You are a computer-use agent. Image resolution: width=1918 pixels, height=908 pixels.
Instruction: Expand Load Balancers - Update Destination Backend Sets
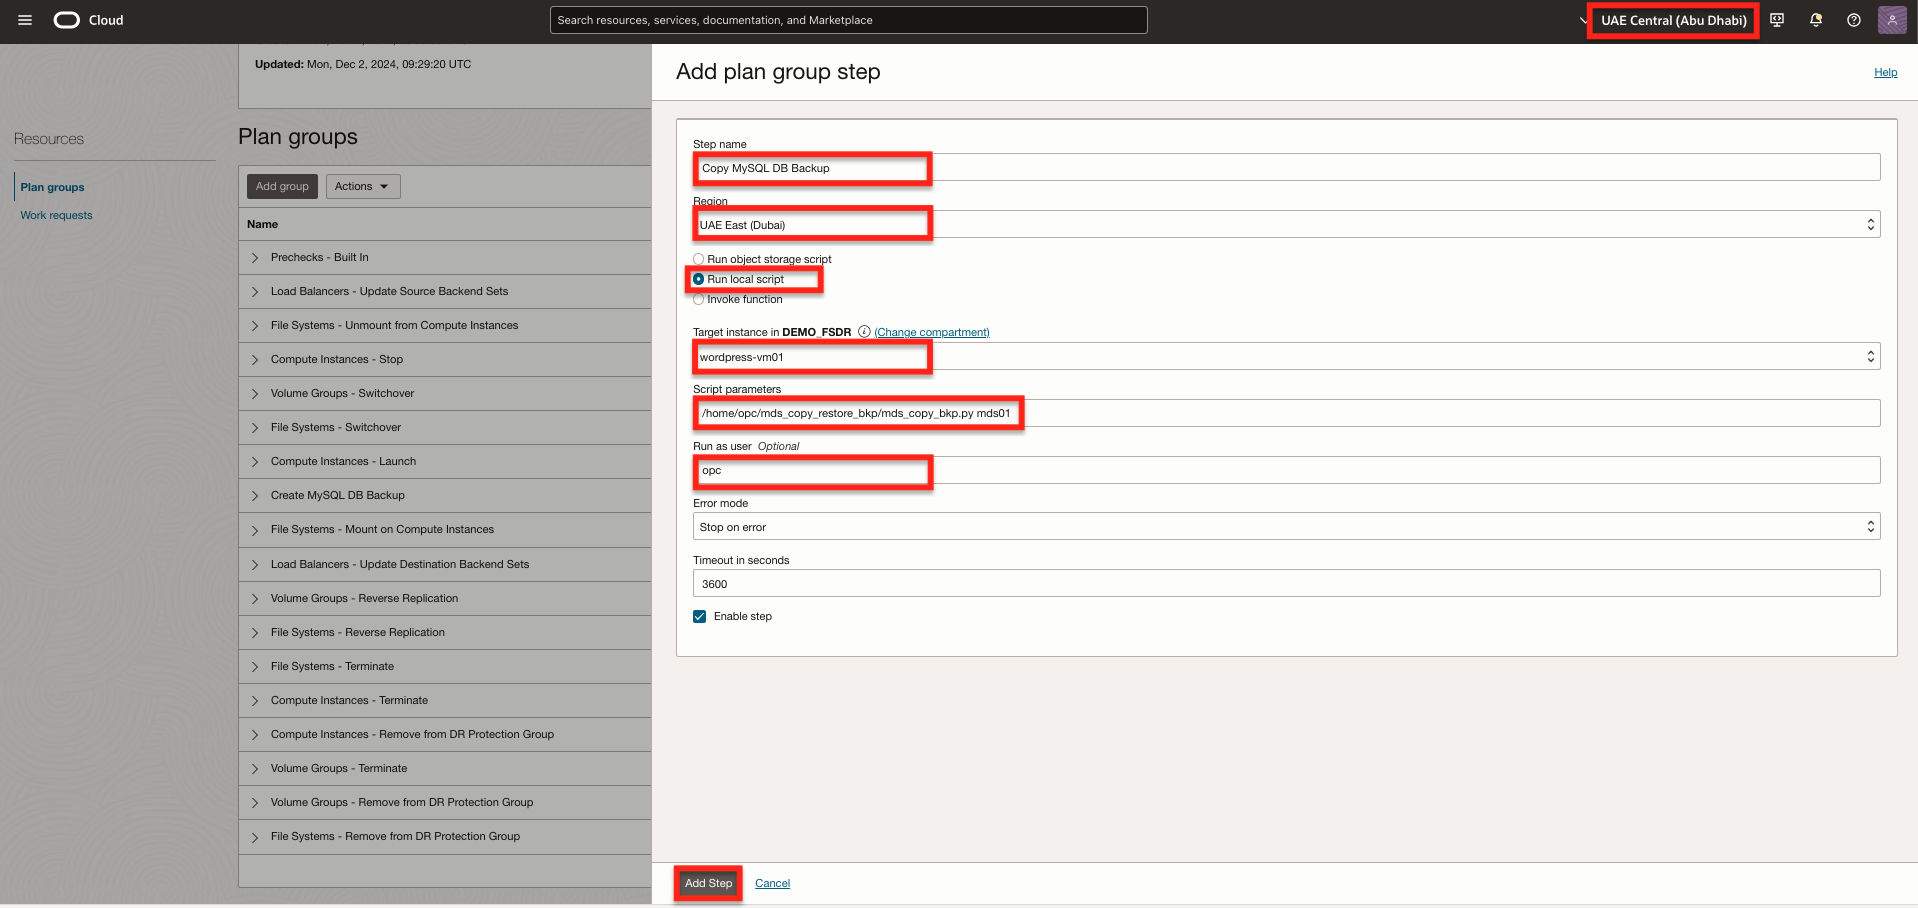[255, 565]
